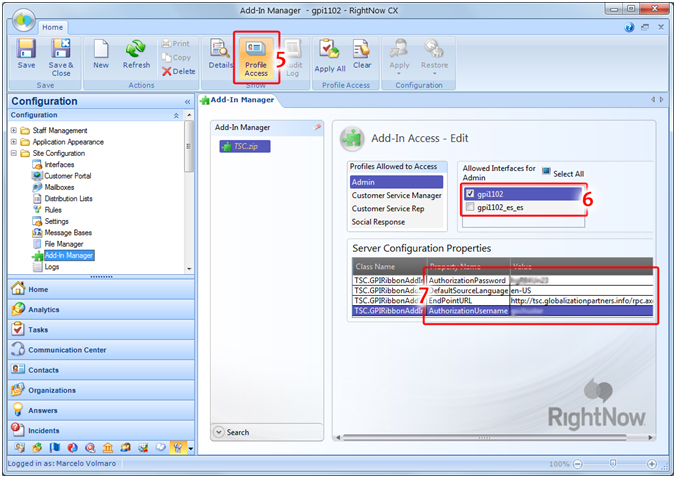Viewport: 676px width, 478px height.
Task: Switch to the Home ribbon tab
Action: click(x=53, y=27)
